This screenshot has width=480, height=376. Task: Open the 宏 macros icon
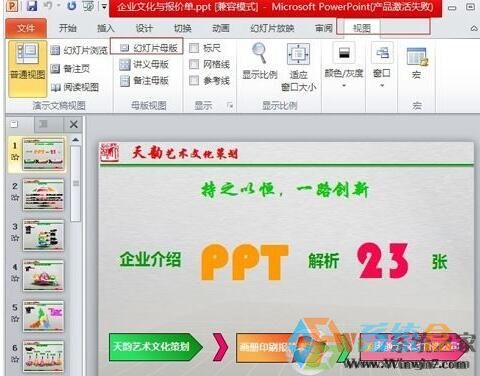(x=417, y=57)
